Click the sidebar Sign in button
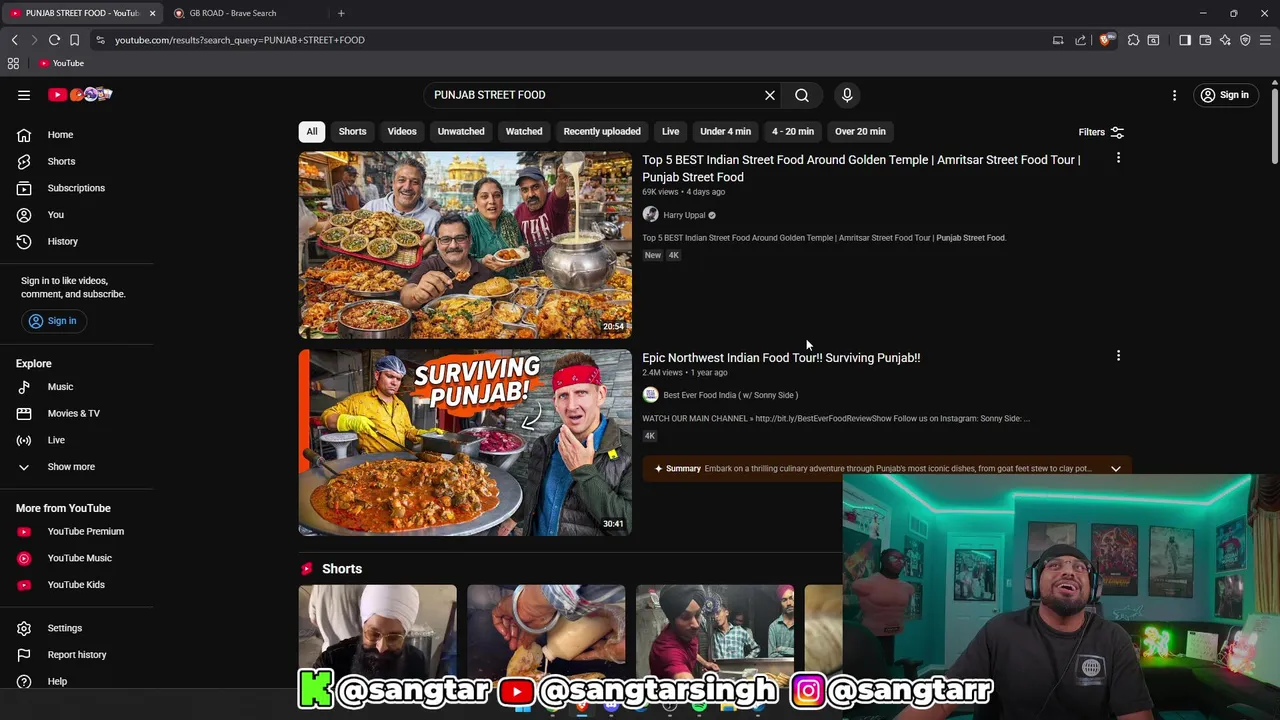Screen dimensions: 1280x720 [53, 321]
